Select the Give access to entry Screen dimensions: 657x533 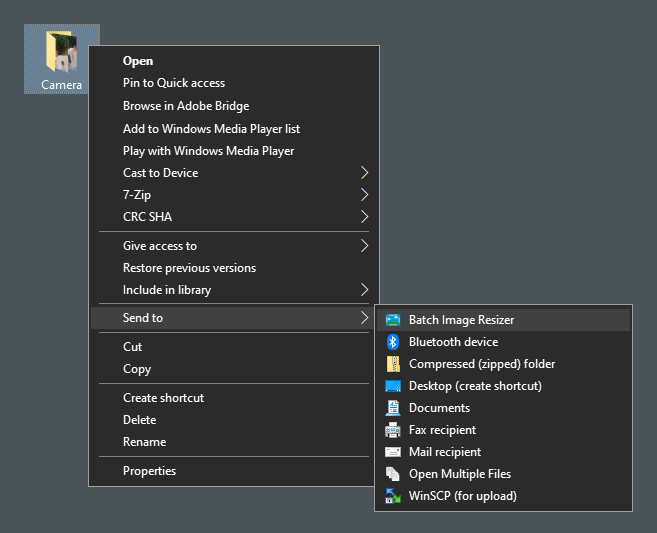[234, 246]
